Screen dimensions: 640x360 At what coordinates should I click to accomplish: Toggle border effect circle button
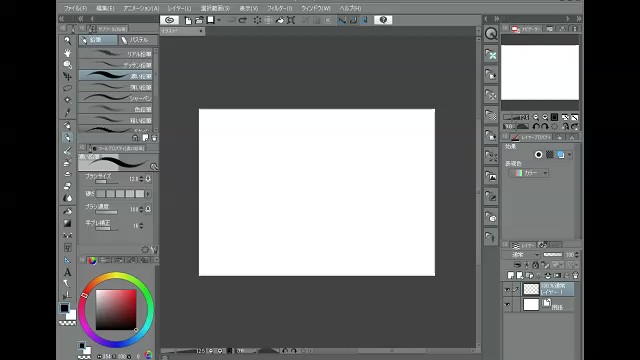pos(539,155)
